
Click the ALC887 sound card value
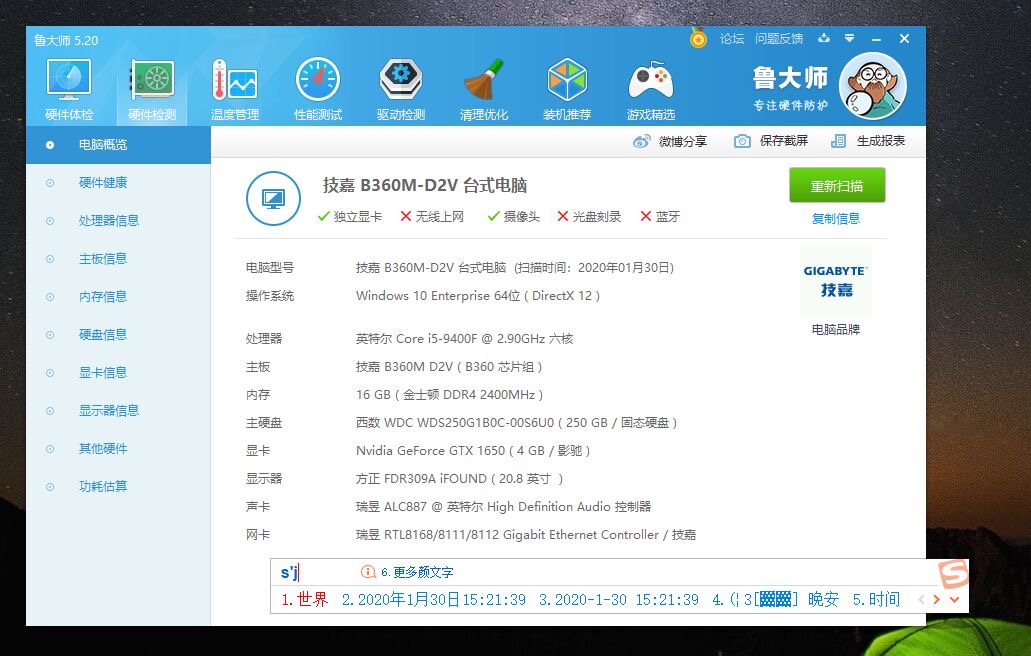(x=504, y=506)
